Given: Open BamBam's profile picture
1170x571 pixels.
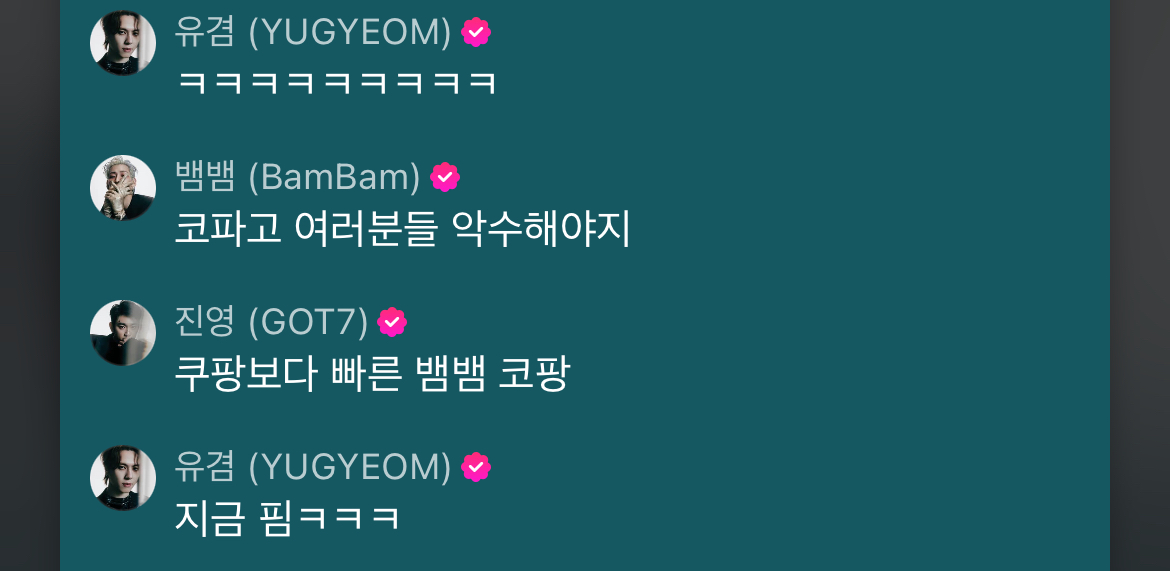Looking at the screenshot, I should 122,187.
